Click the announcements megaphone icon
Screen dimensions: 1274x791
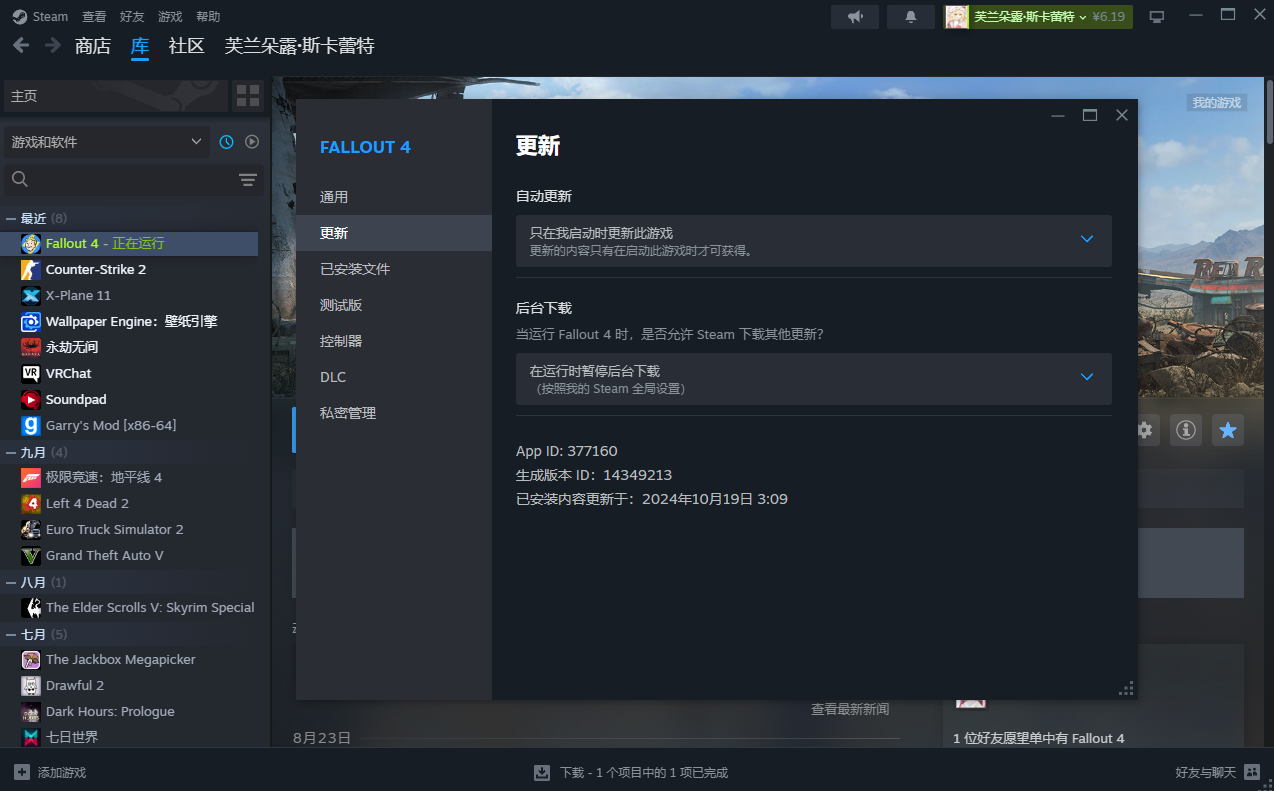pos(855,17)
